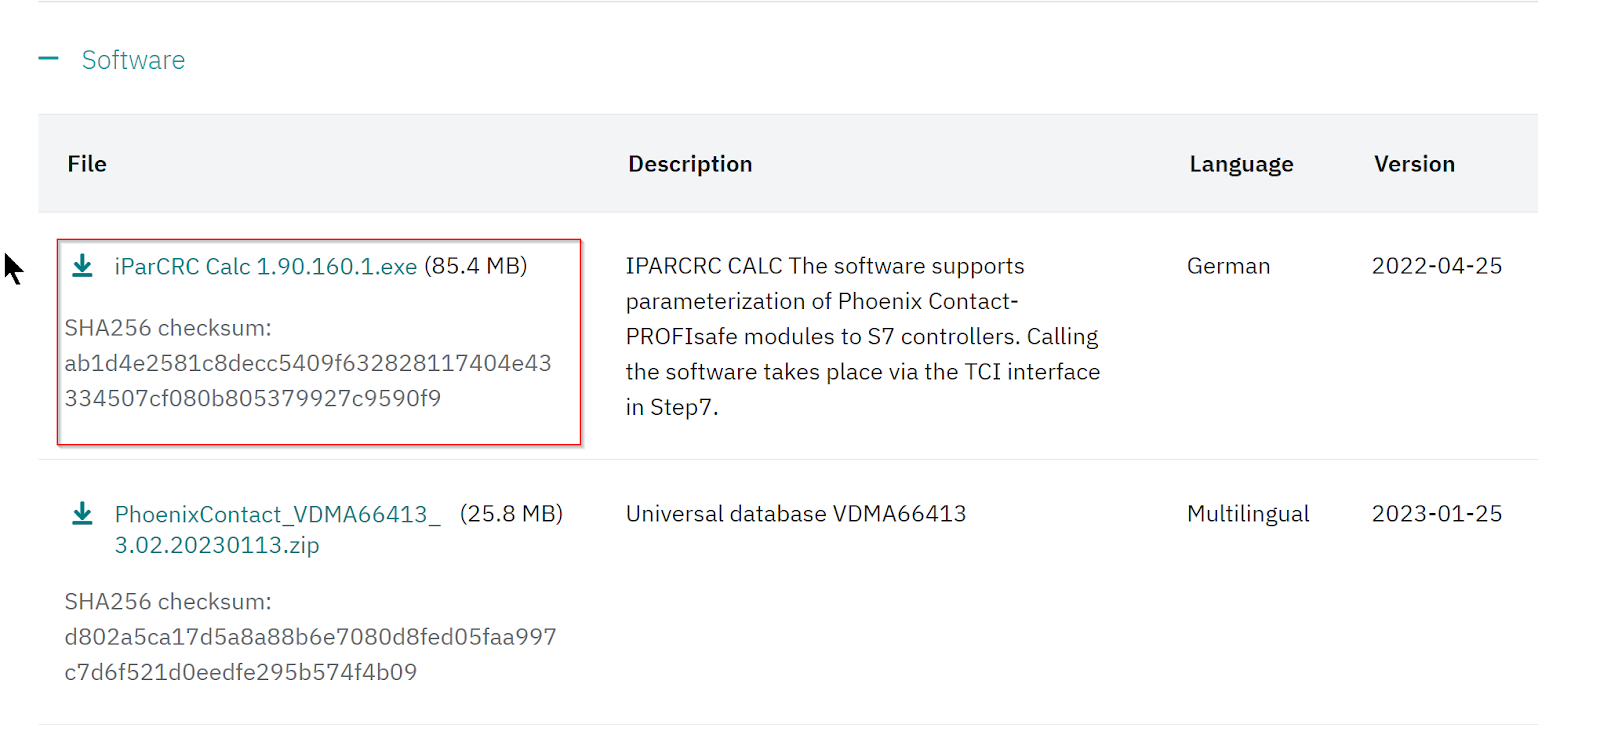Image resolution: width=1600 pixels, height=735 pixels.
Task: Click the download icon for iParCRC Calc
Action: [x=82, y=266]
